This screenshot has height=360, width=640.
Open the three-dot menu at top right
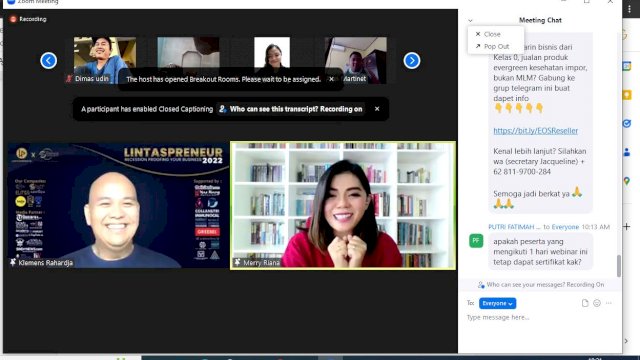tap(629, 9)
